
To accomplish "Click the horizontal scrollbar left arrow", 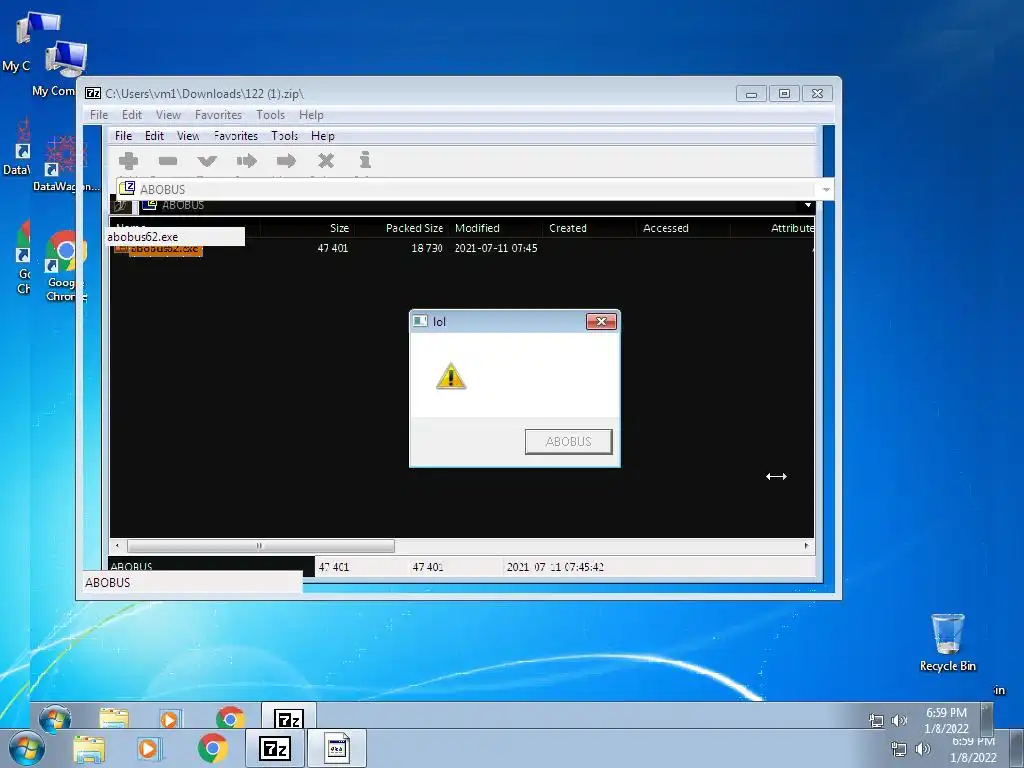I will 117,545.
